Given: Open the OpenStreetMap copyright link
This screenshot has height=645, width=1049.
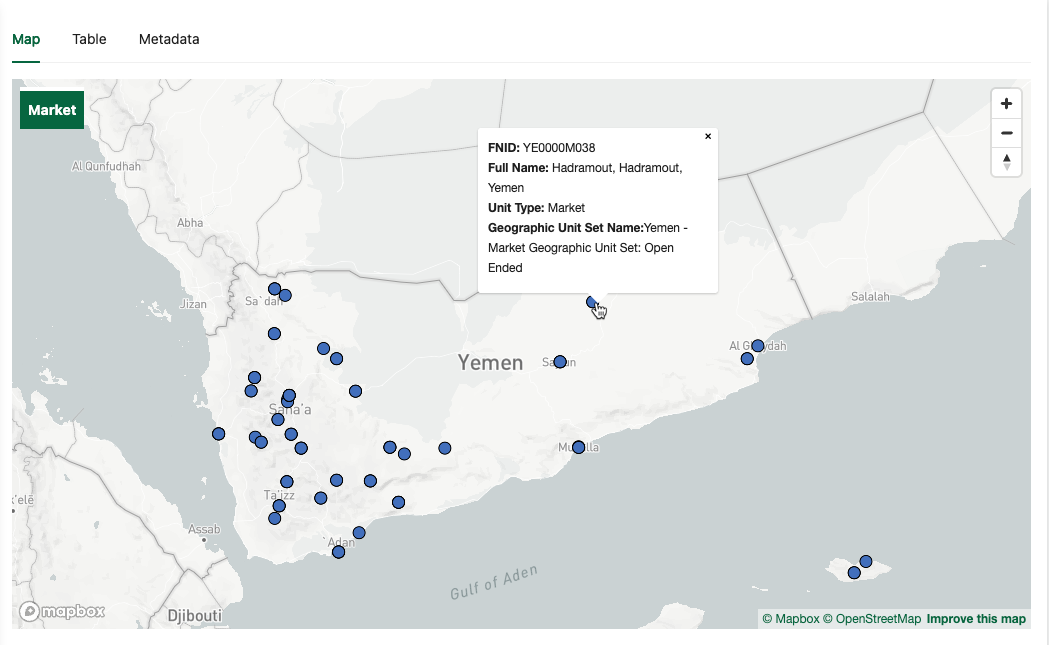Looking at the screenshot, I should click(872, 618).
